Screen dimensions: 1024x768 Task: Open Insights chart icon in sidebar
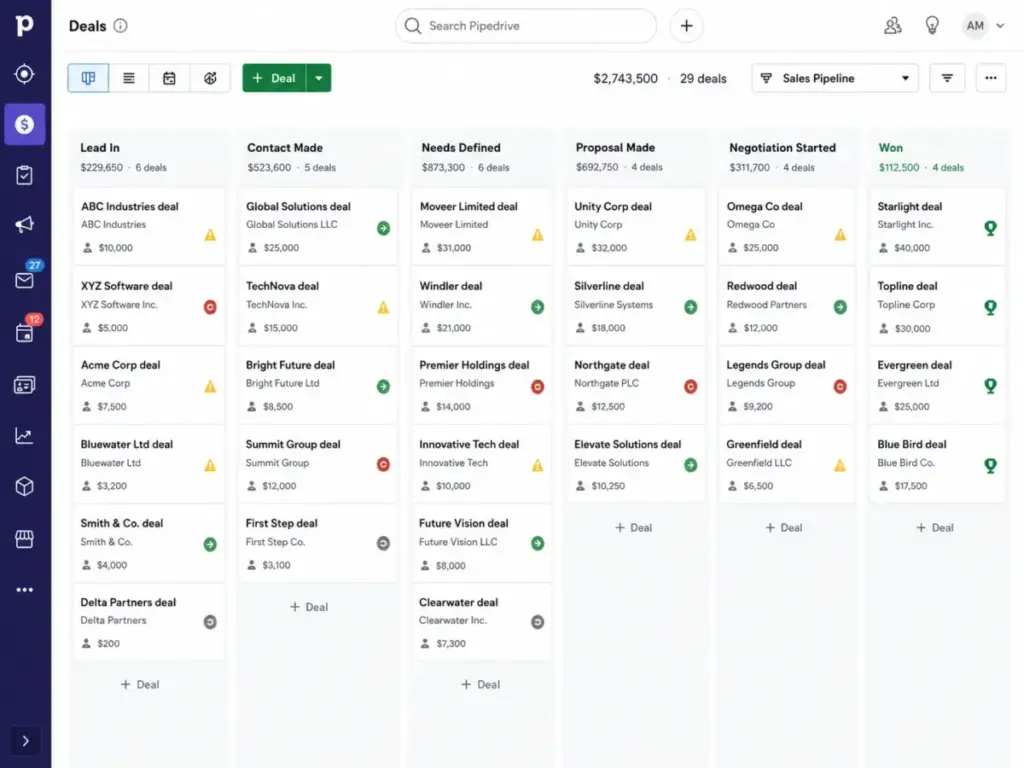click(24, 436)
